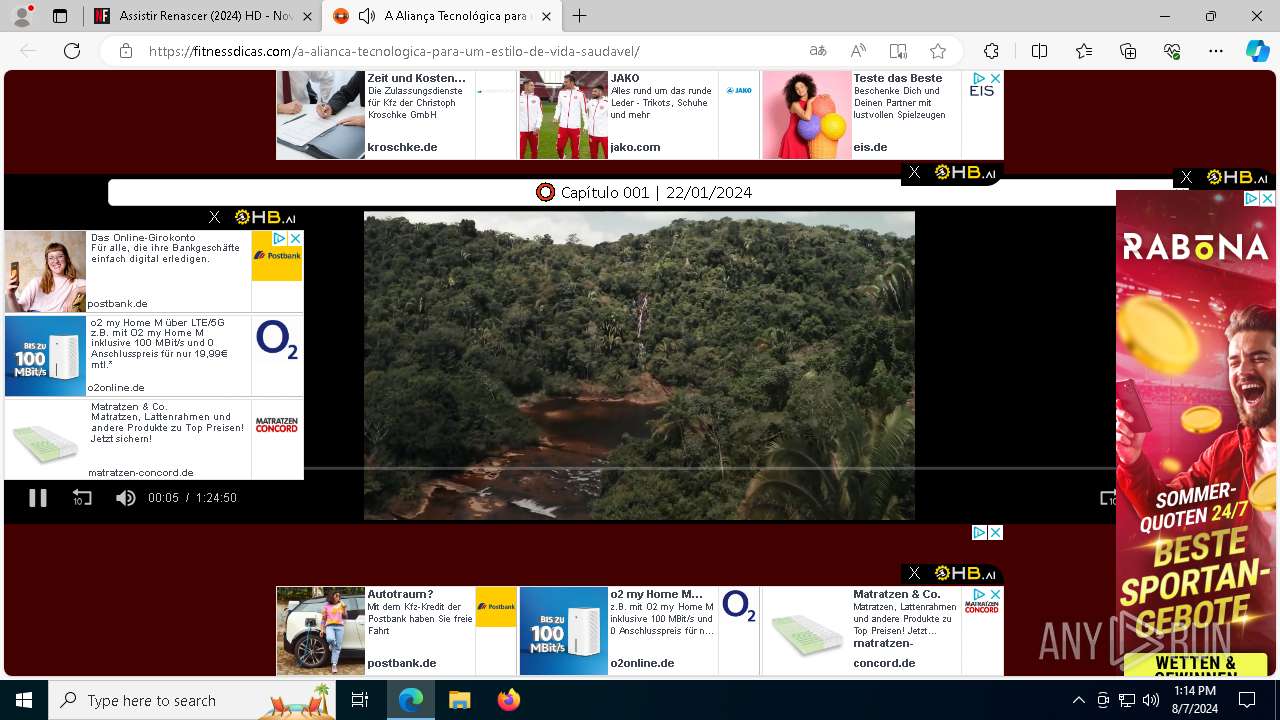
Task: Open browser extensions menu
Action: point(991,51)
